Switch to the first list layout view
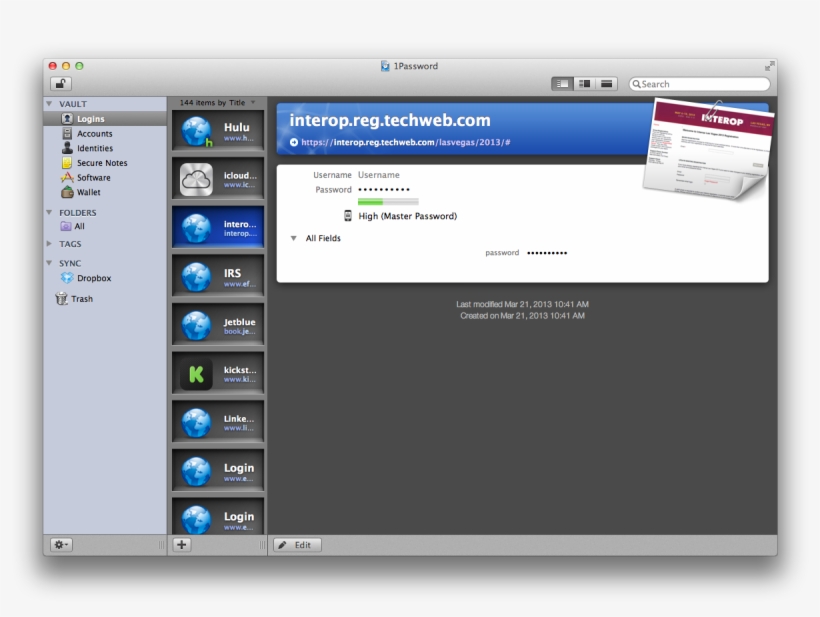 [x=562, y=84]
